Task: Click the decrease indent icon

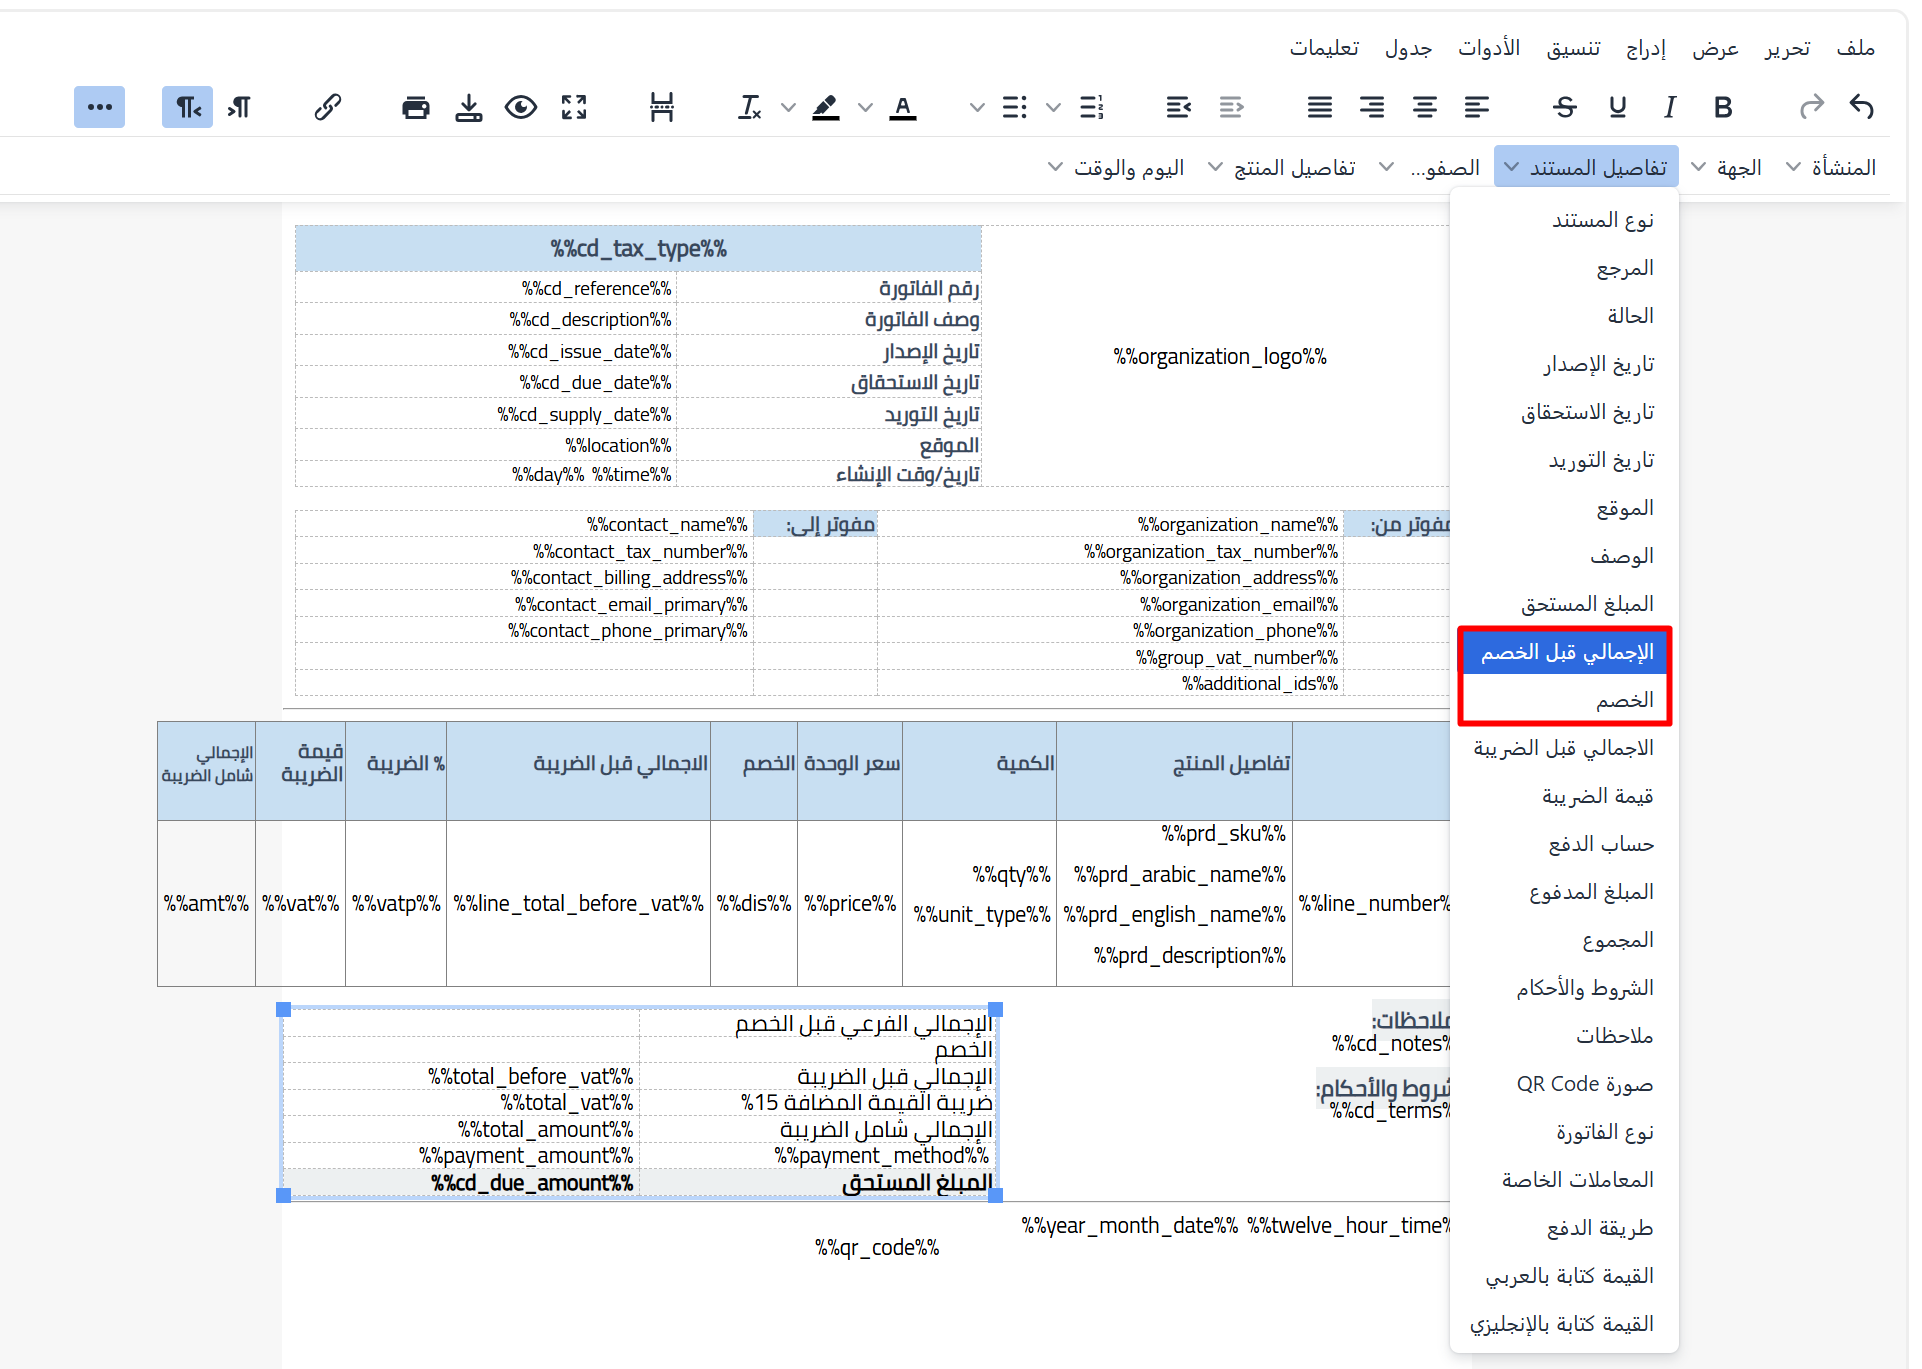Action: (1231, 107)
